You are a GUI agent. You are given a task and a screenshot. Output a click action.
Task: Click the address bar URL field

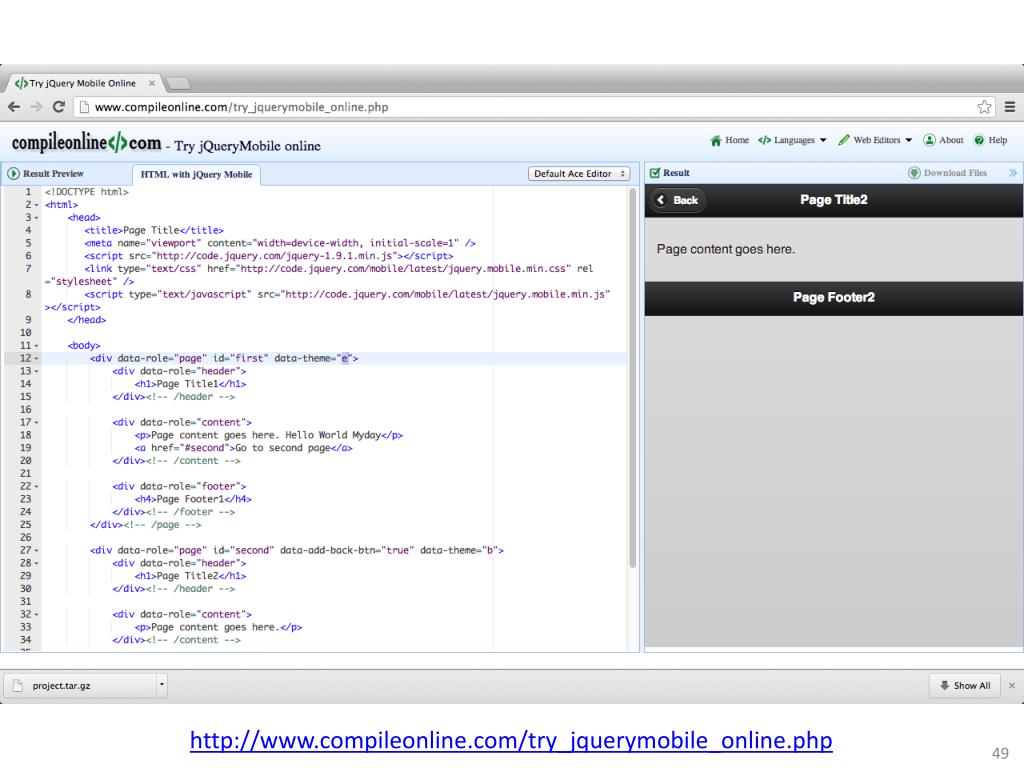532,107
